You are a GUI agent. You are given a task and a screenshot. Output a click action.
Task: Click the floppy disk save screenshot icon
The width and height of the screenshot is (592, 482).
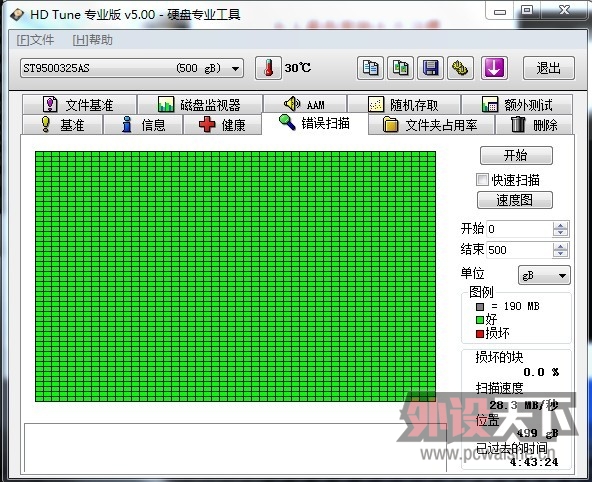(x=430, y=68)
